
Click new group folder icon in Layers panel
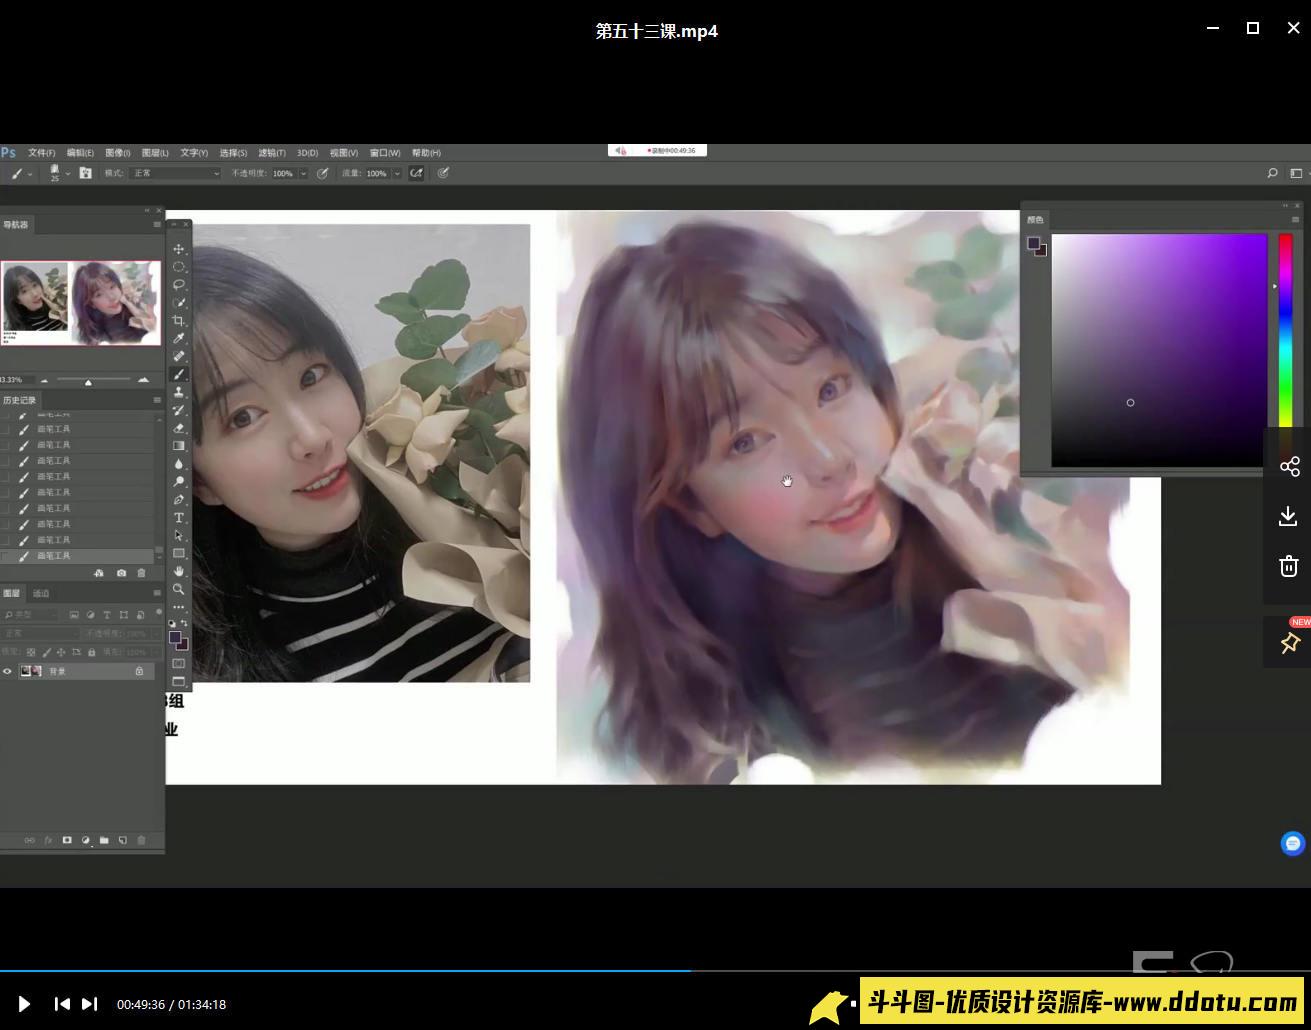click(104, 840)
